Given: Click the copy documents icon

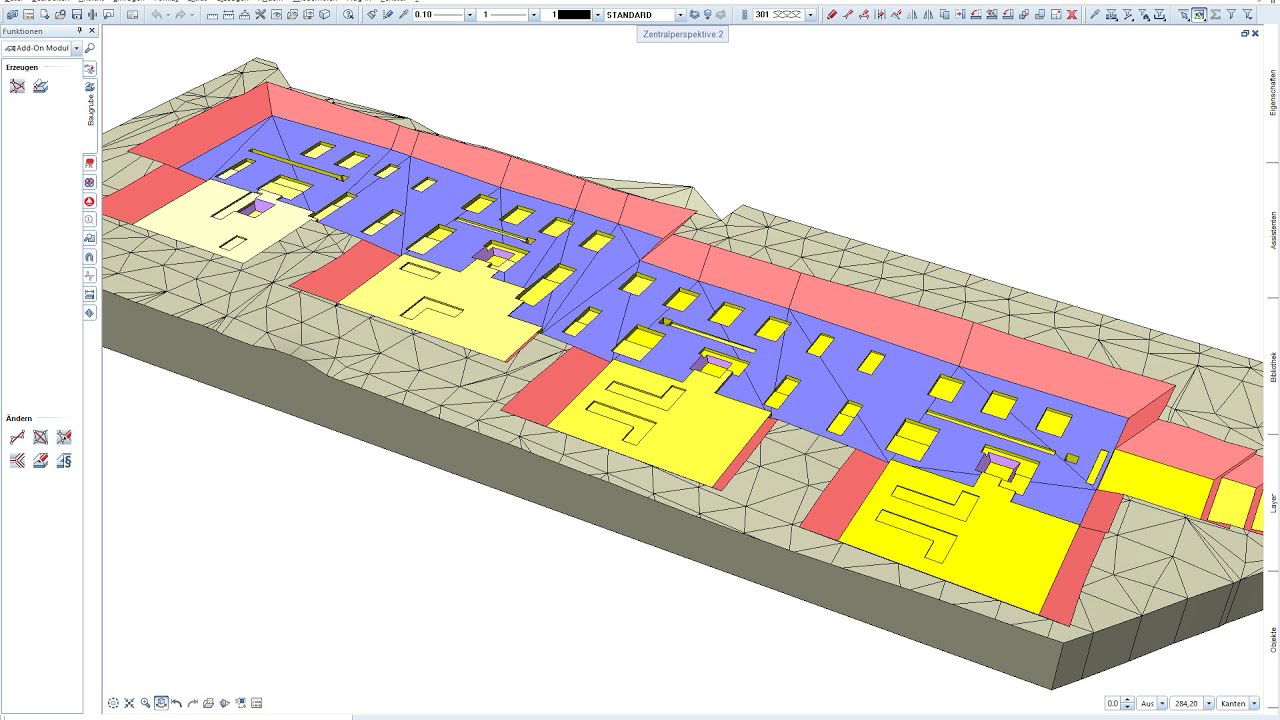Looking at the screenshot, I should pos(944,15).
